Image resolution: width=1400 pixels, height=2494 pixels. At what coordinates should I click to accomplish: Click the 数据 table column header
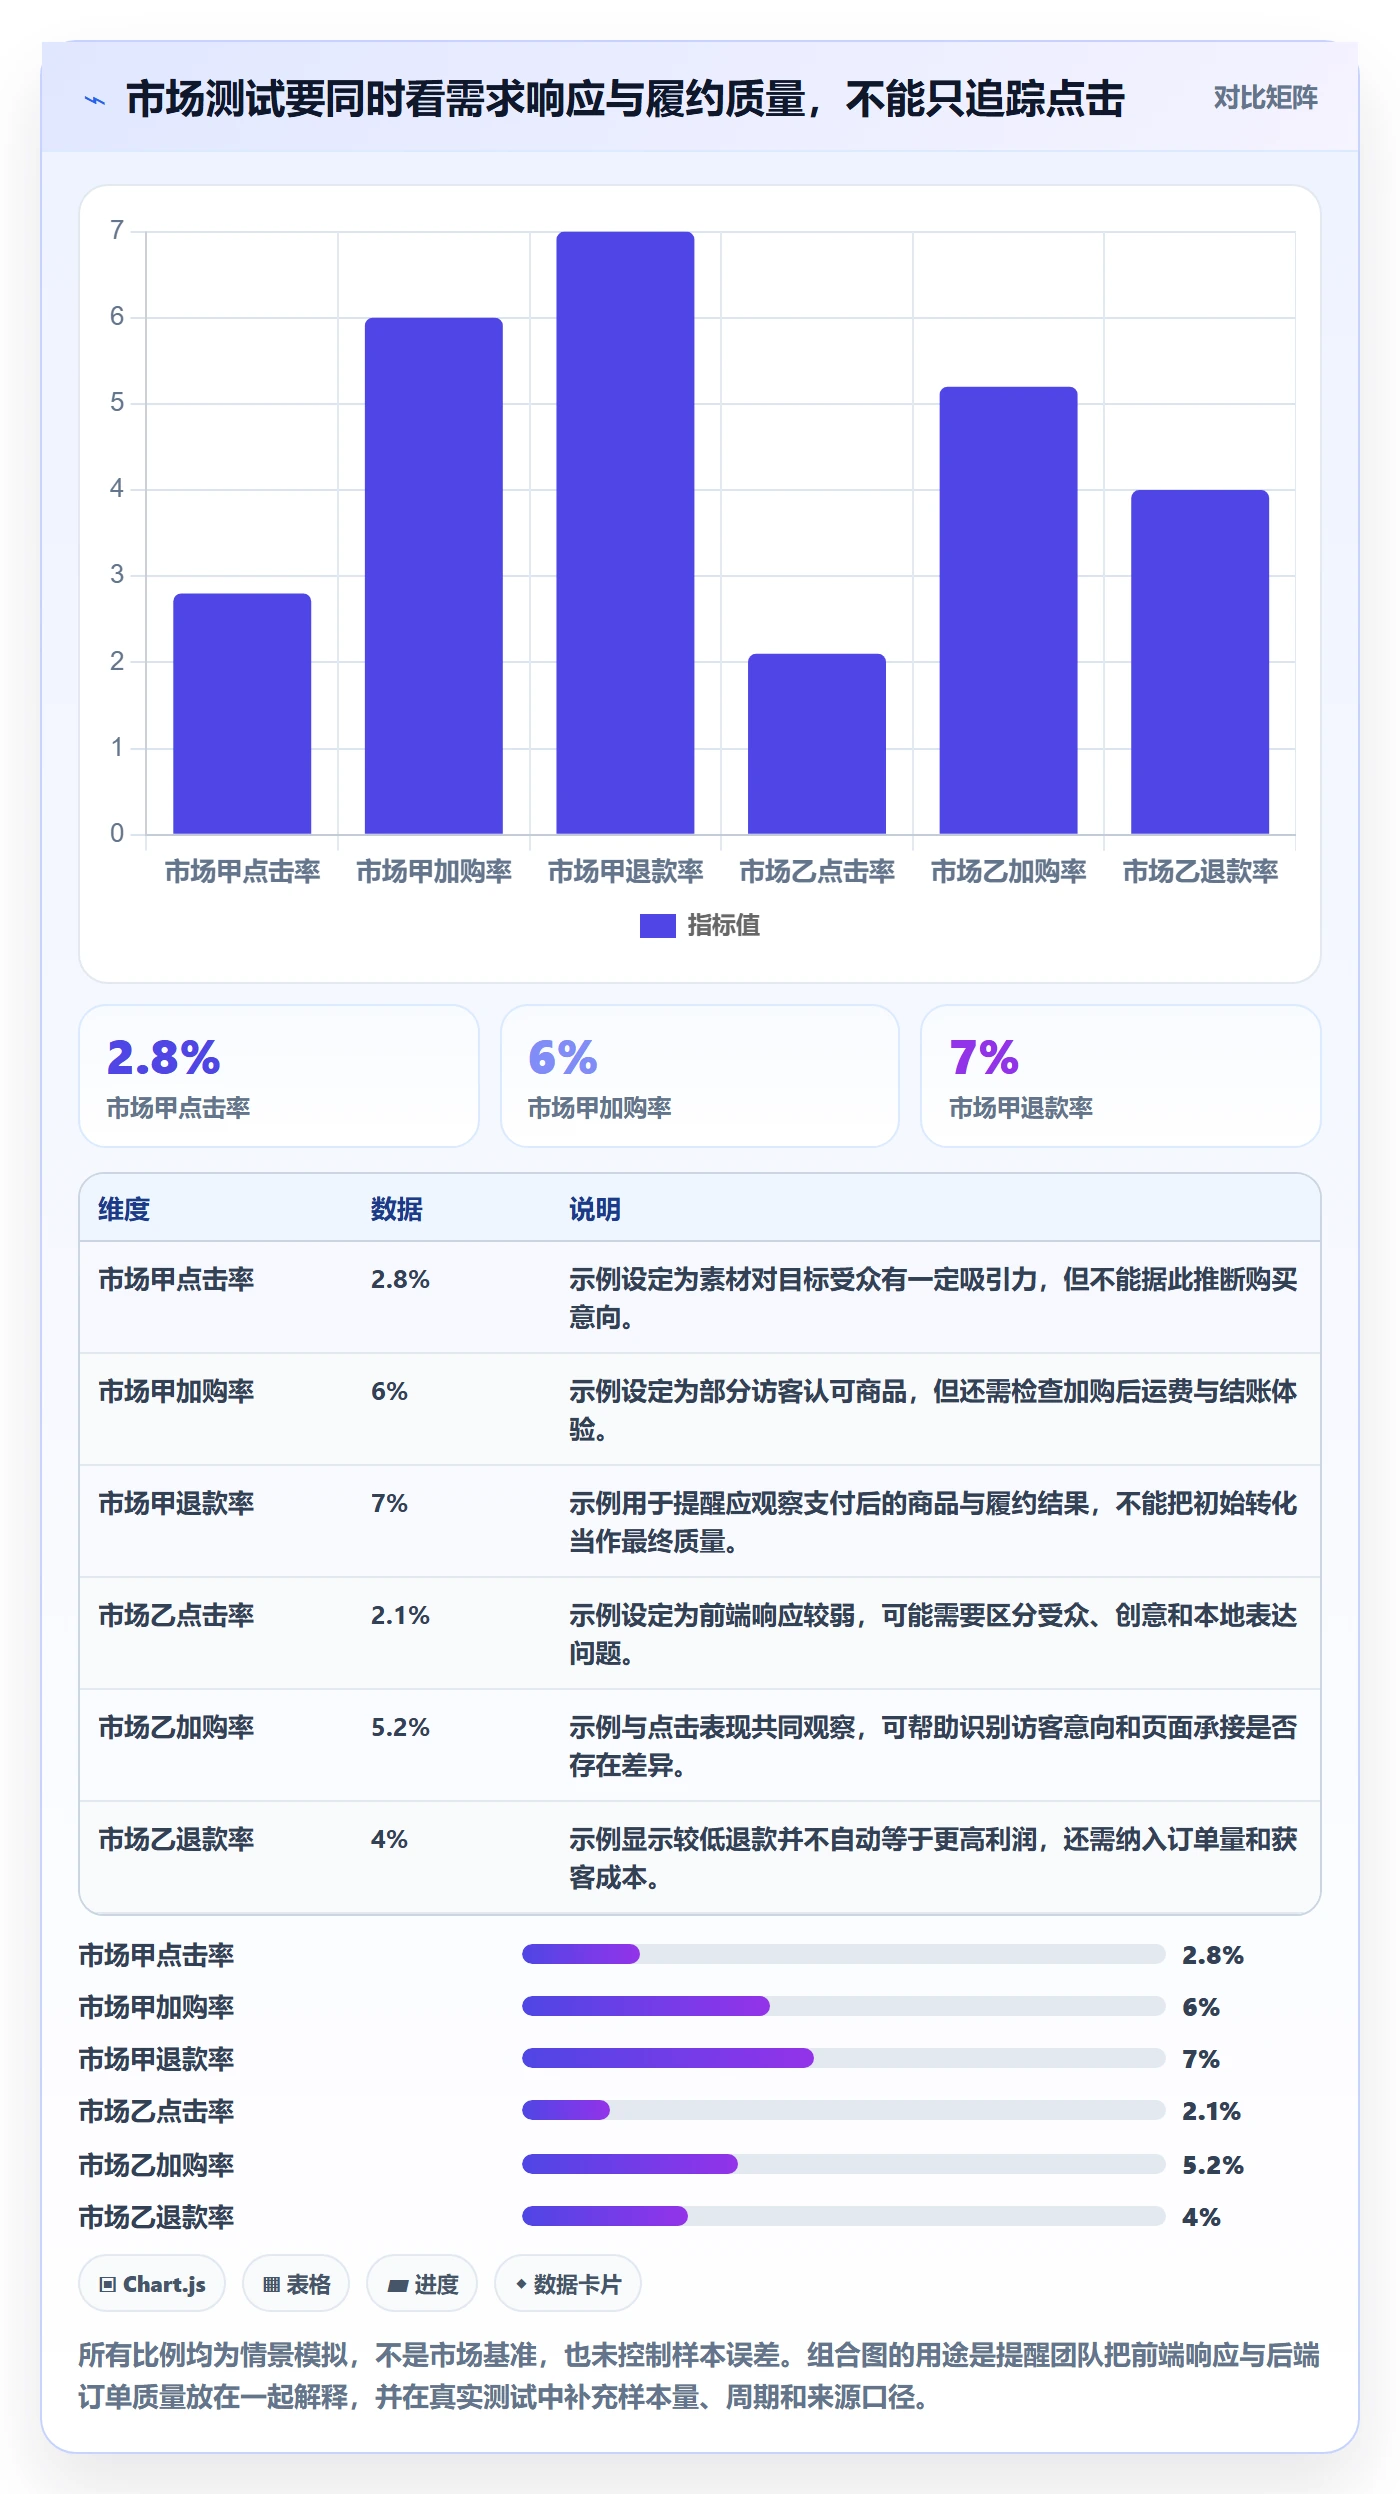click(397, 1209)
